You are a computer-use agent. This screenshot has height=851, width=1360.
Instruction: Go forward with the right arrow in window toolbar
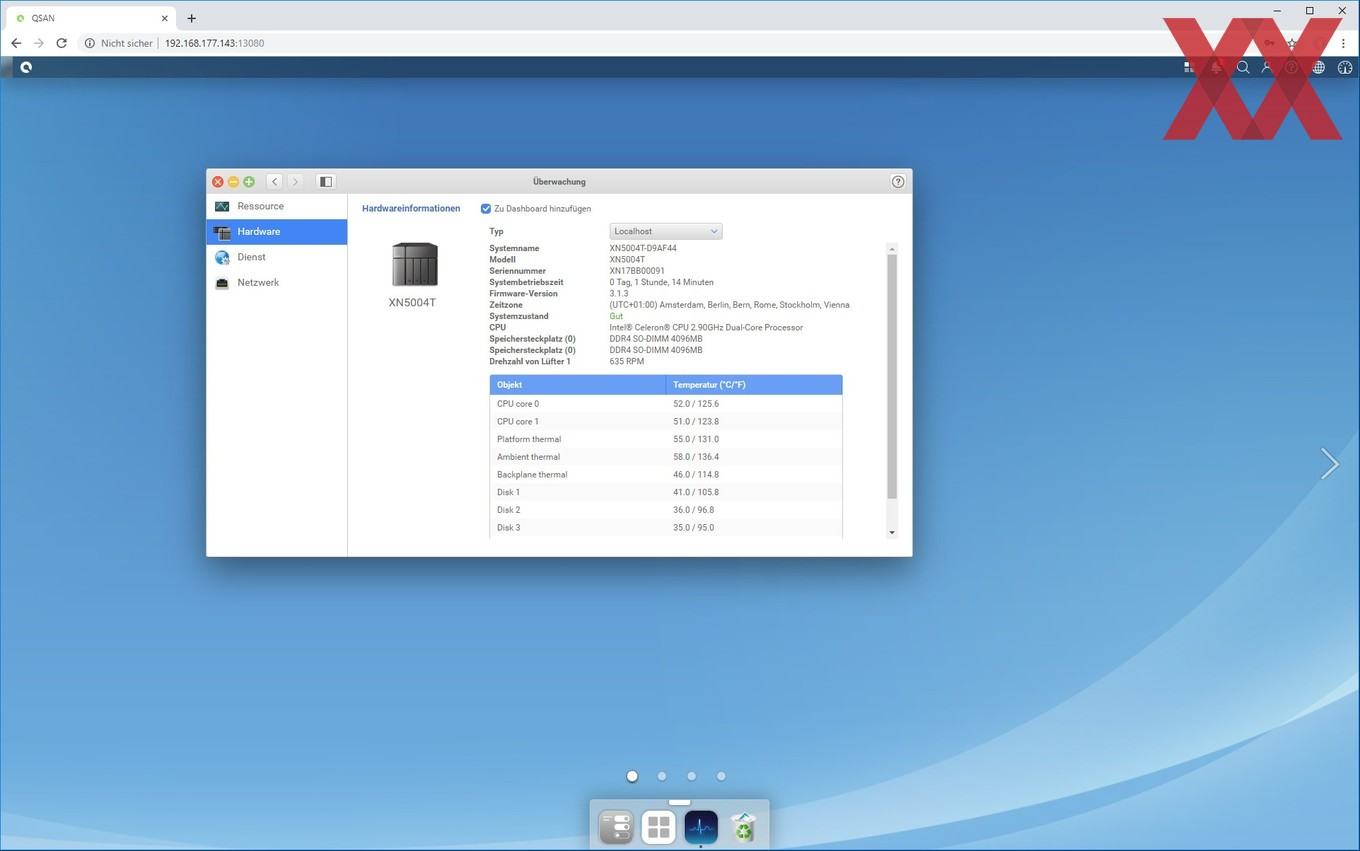(295, 181)
